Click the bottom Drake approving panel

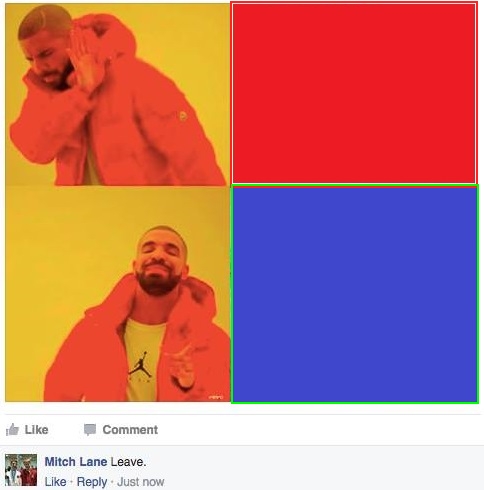coord(117,294)
